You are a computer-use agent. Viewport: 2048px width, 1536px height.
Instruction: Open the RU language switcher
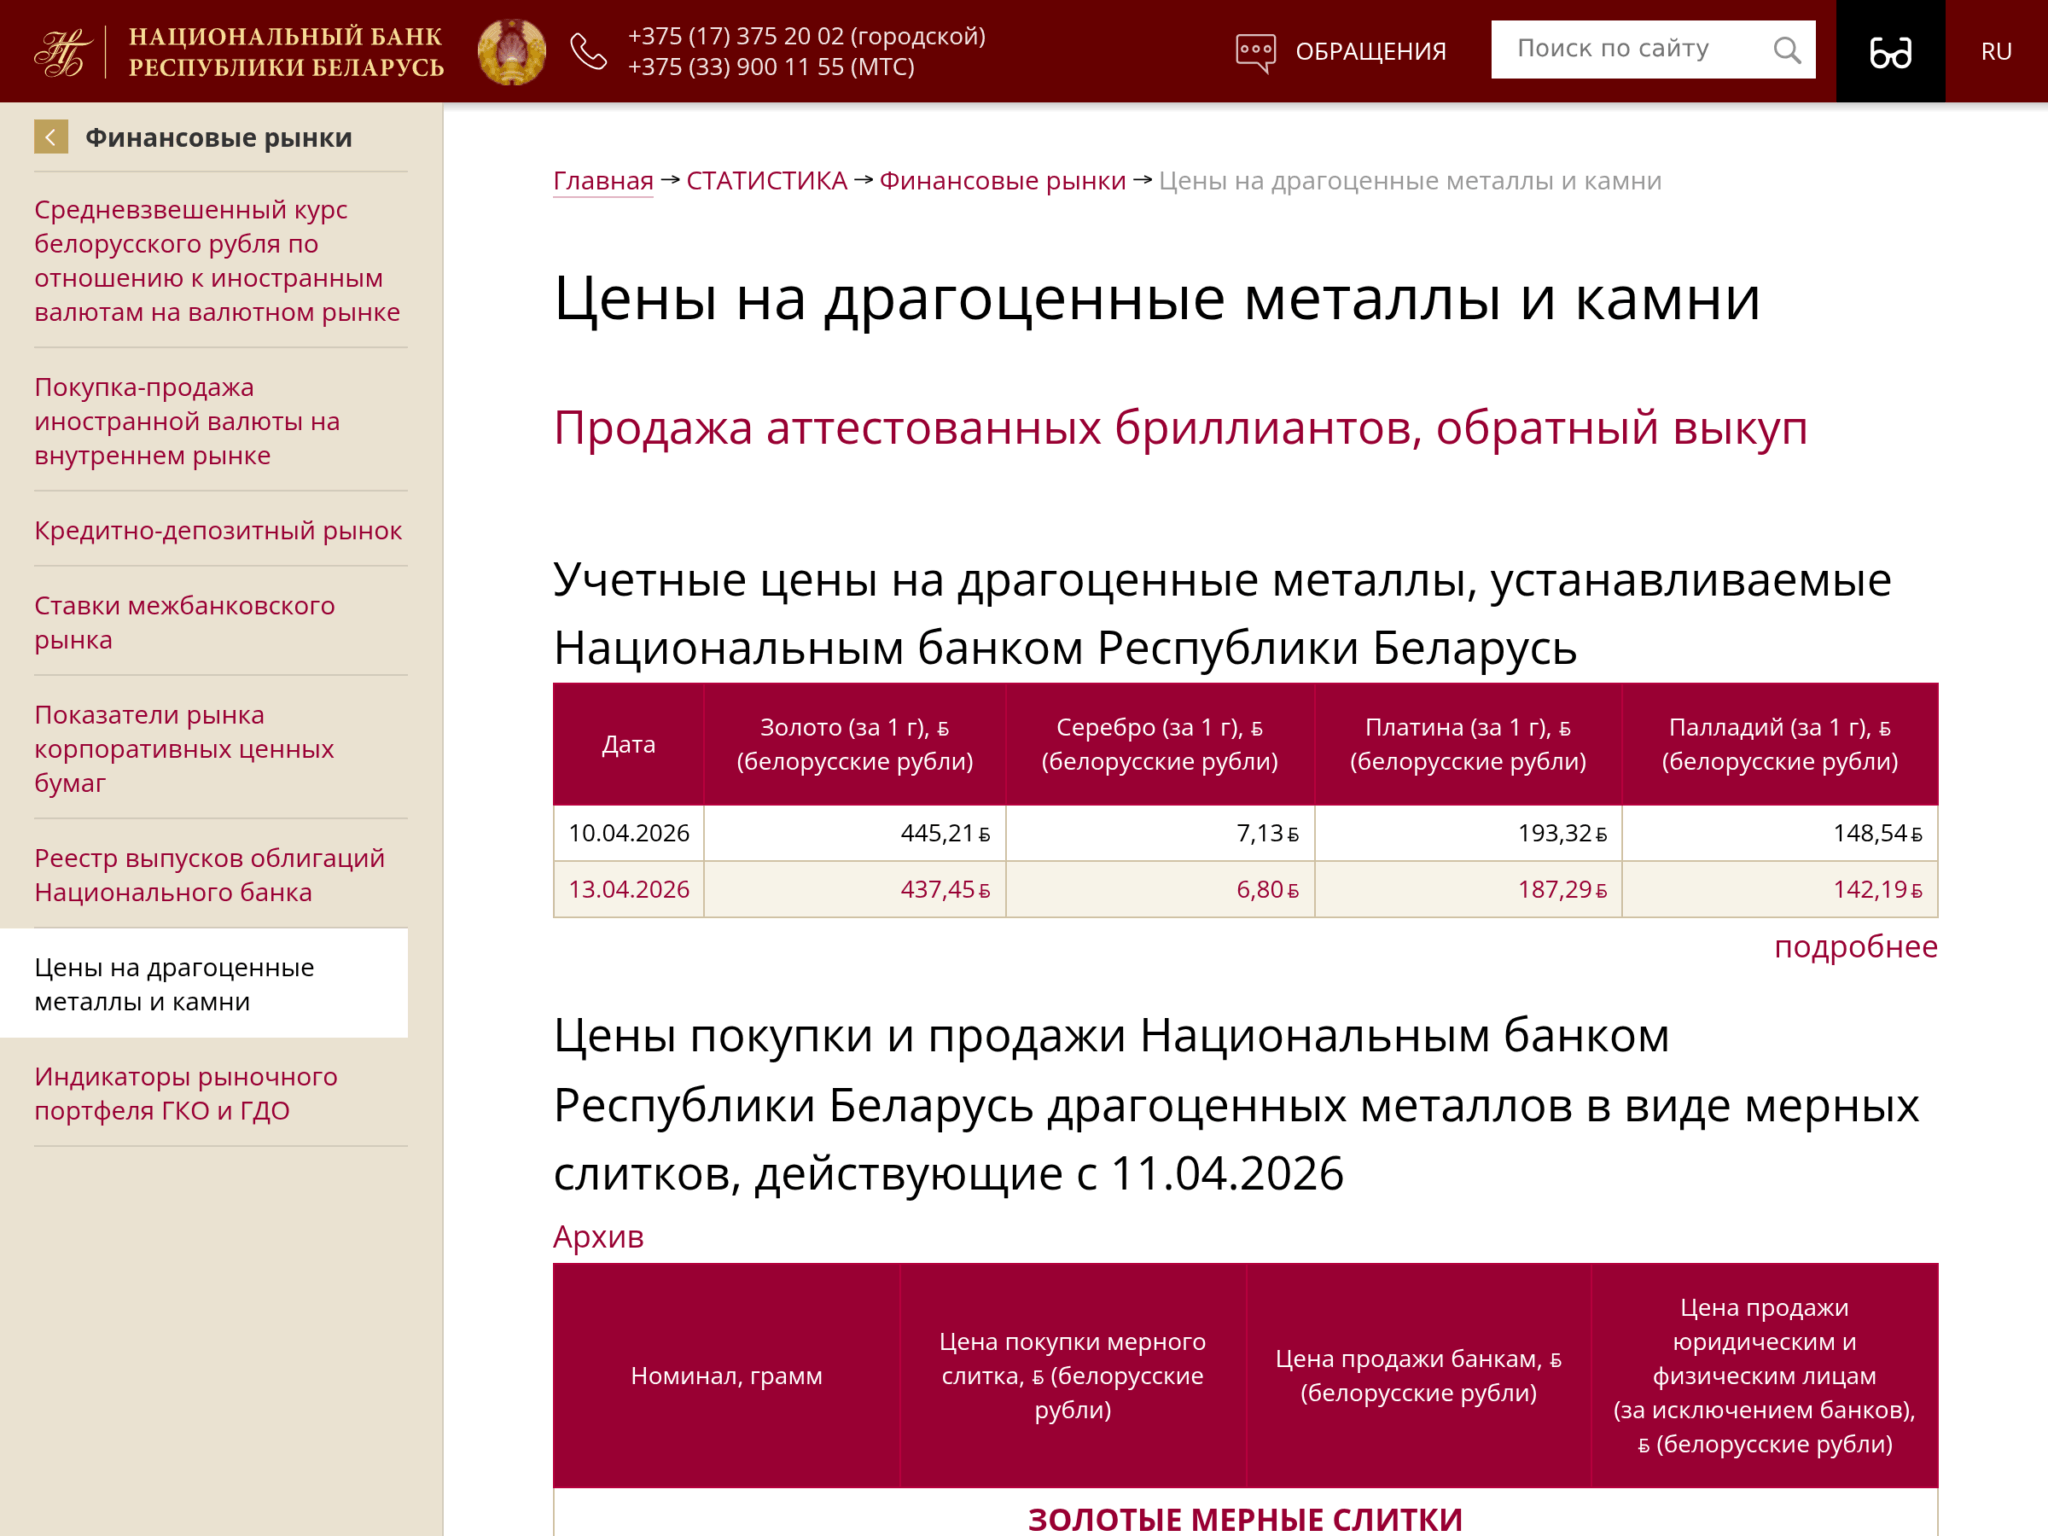[1996, 52]
